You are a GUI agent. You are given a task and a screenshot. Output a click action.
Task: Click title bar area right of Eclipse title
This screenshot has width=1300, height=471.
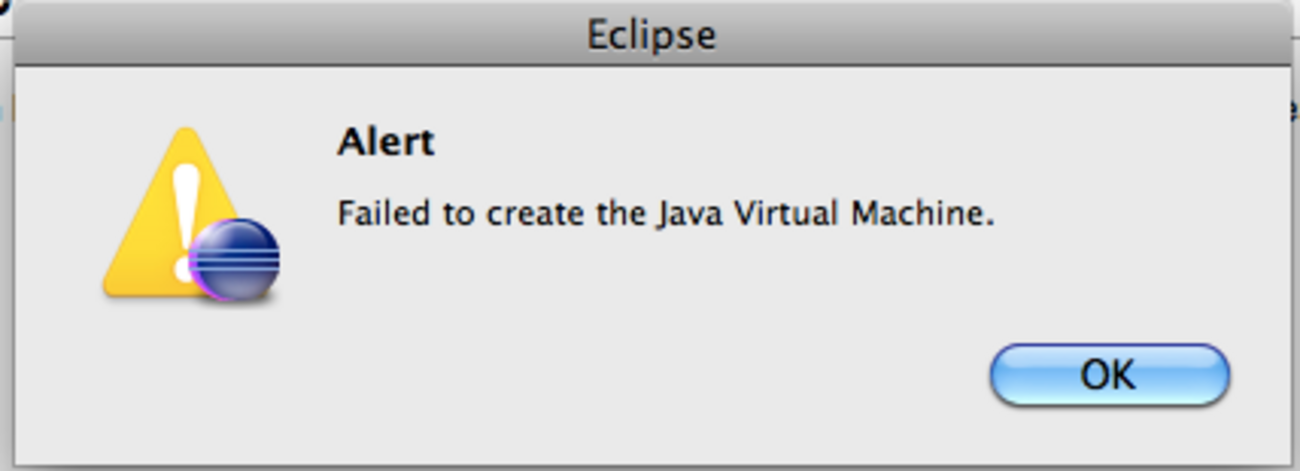tap(1000, 35)
